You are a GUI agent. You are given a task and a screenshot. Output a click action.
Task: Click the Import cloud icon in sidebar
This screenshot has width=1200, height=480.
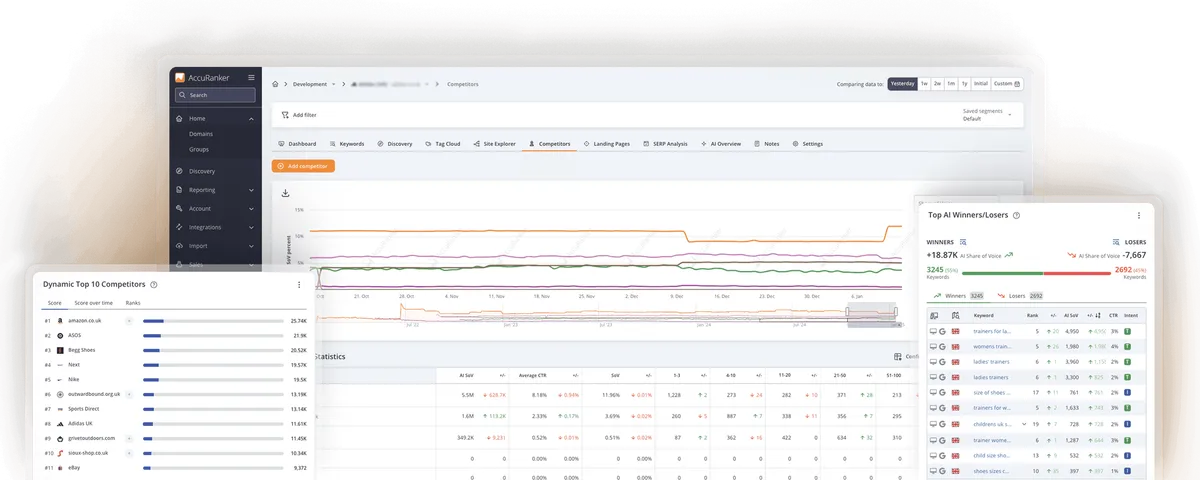(x=179, y=246)
